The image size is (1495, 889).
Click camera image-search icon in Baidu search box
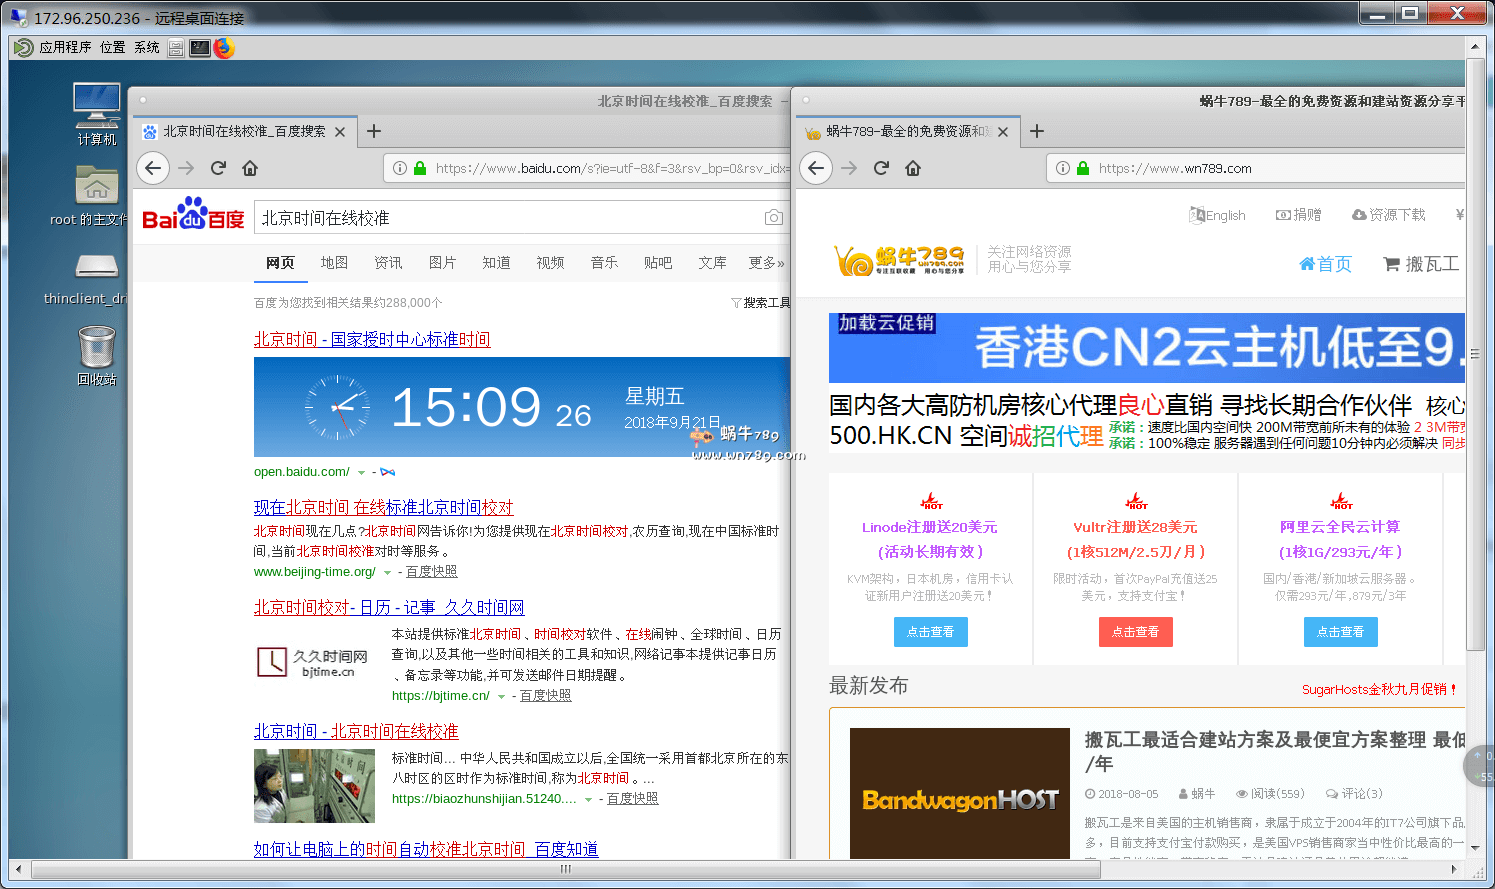tap(773, 218)
